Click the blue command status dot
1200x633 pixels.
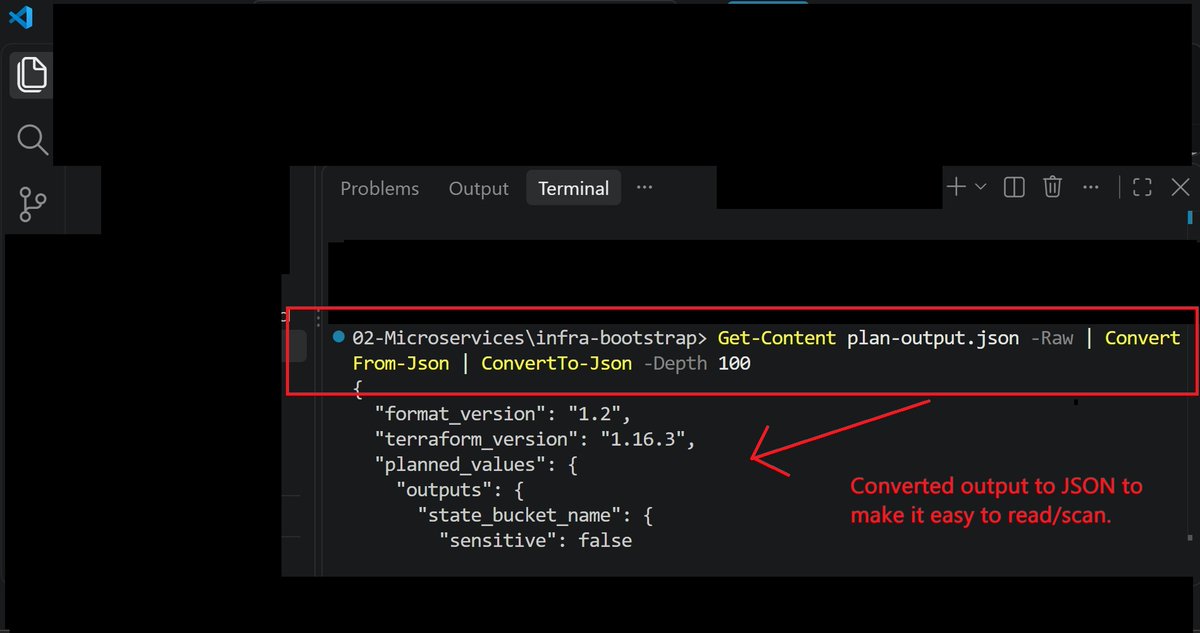pyautogui.click(x=339, y=337)
